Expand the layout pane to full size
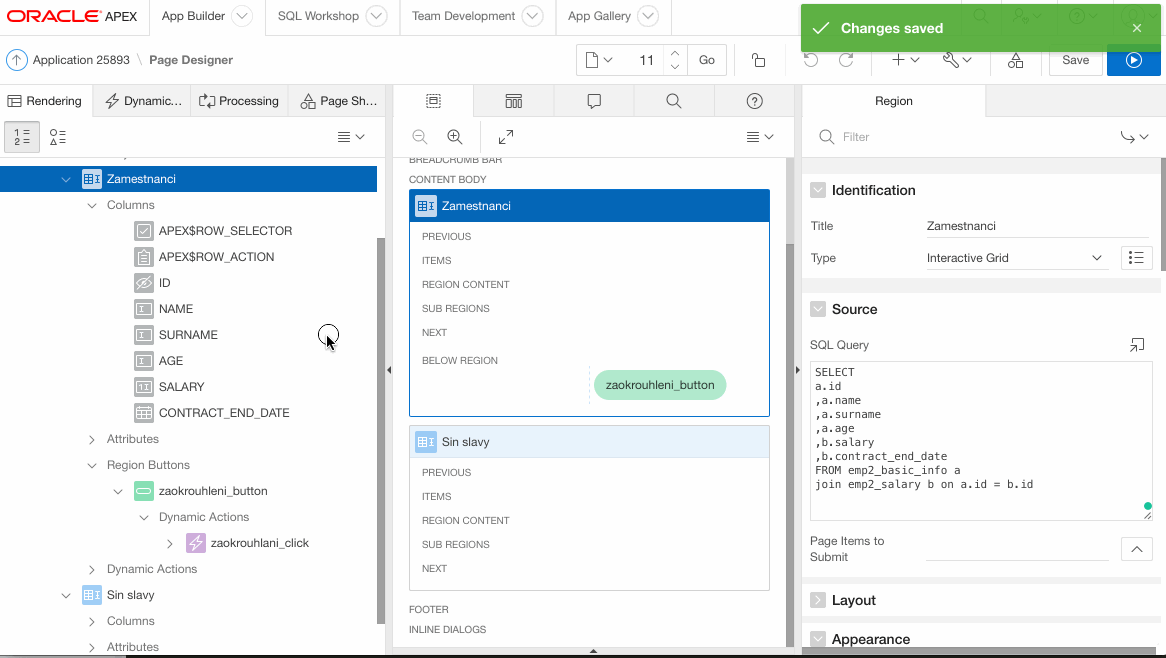1166x658 pixels. pos(506,137)
